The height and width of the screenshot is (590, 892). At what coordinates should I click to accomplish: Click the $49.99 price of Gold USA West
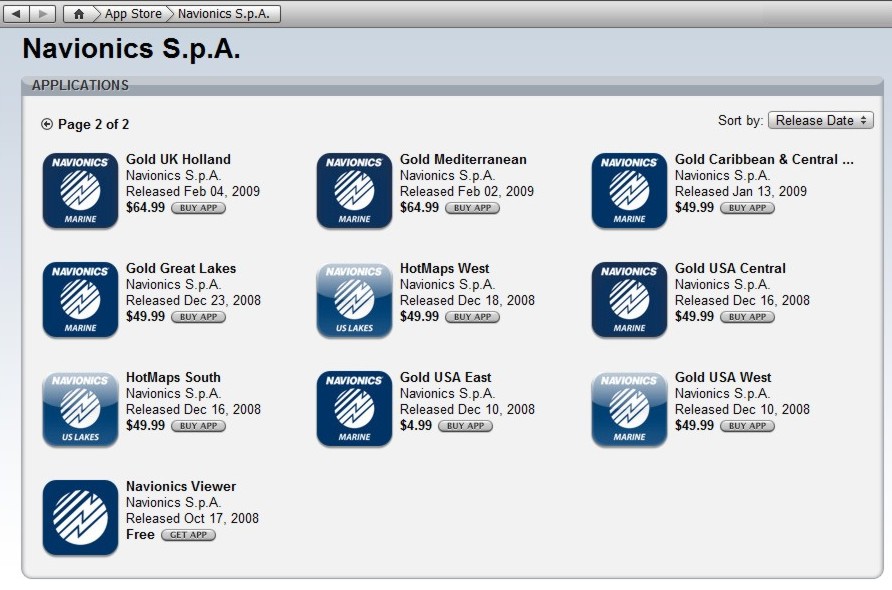(694, 426)
